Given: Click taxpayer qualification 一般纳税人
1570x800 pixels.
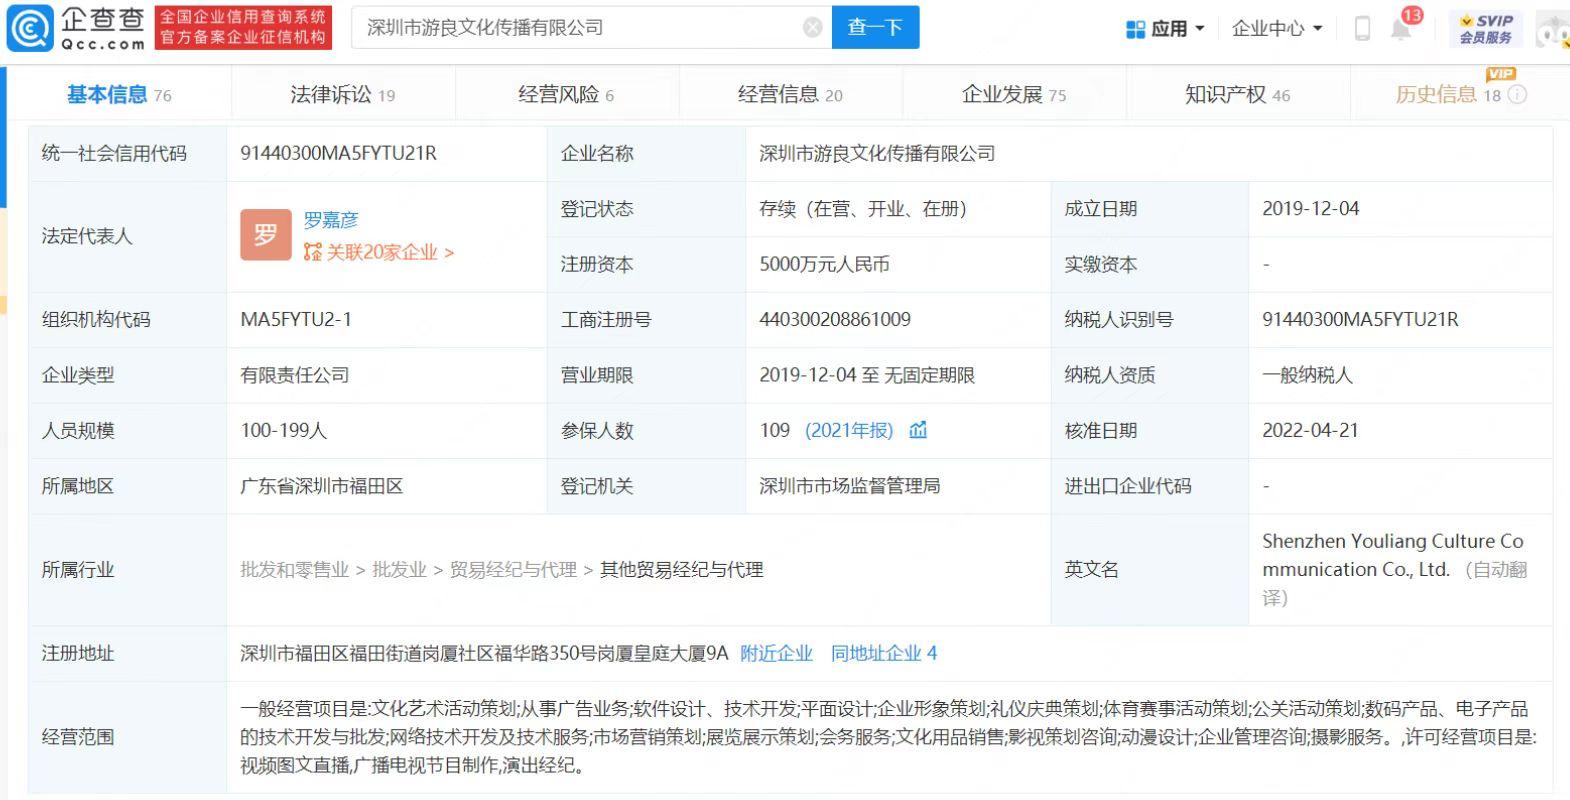Looking at the screenshot, I should coord(1307,376).
